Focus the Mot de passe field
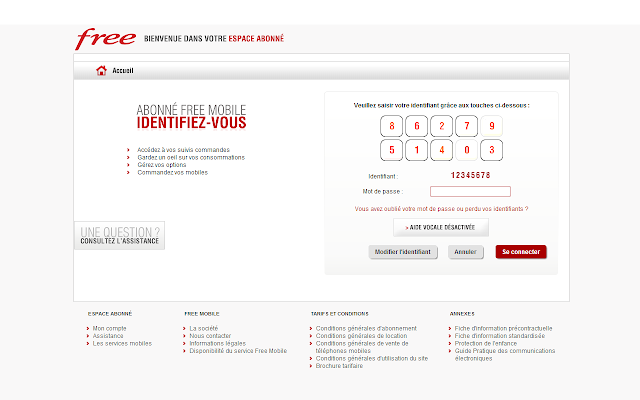 [x=470, y=191]
